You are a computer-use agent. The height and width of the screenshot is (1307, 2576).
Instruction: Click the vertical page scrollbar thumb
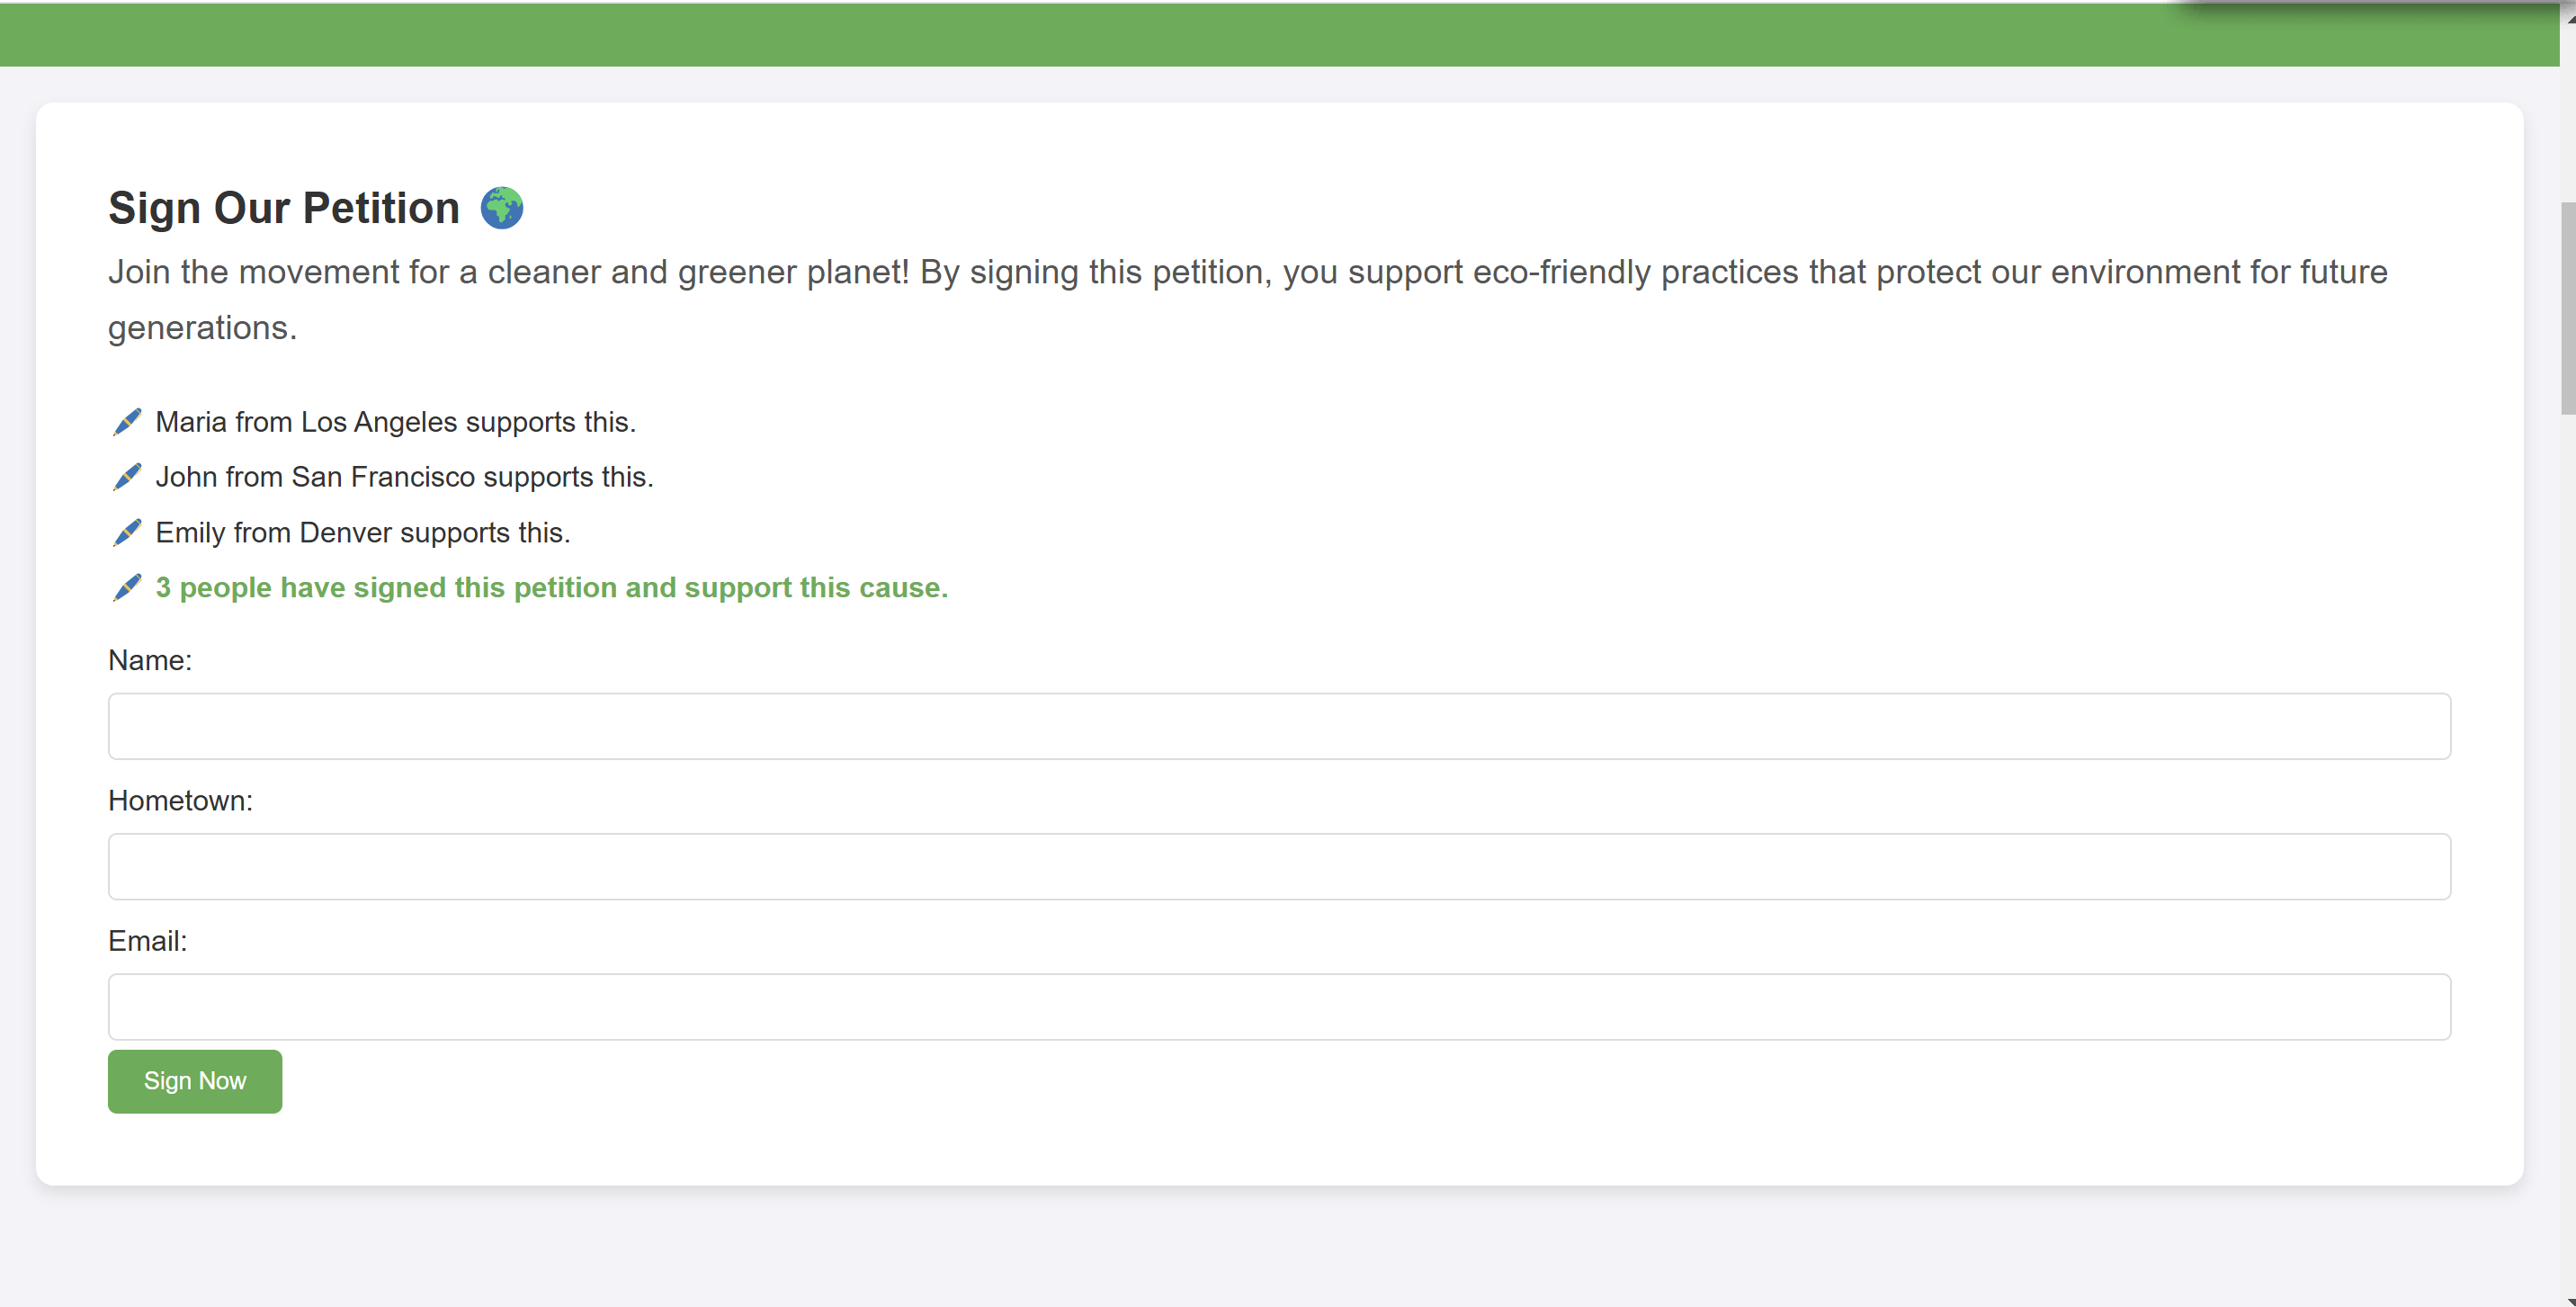2567,308
